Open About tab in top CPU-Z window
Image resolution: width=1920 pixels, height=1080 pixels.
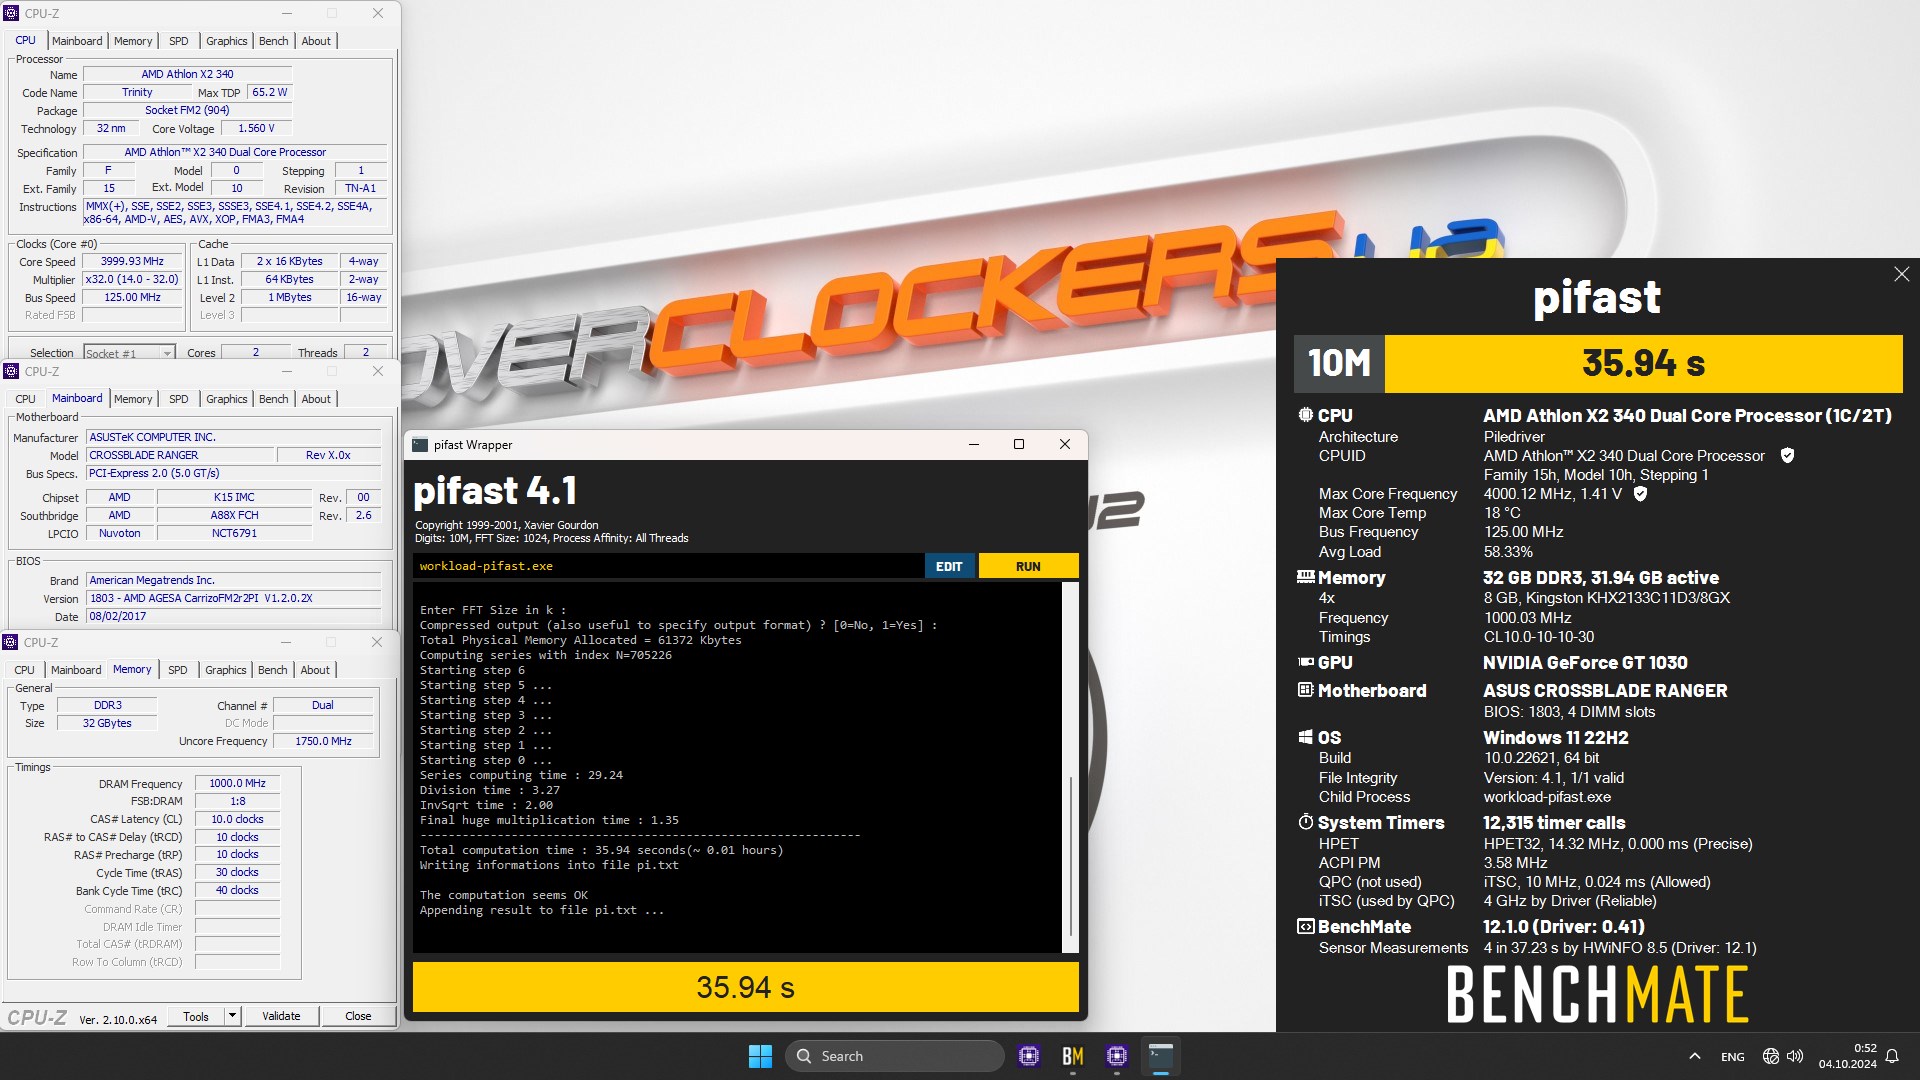[x=316, y=41]
